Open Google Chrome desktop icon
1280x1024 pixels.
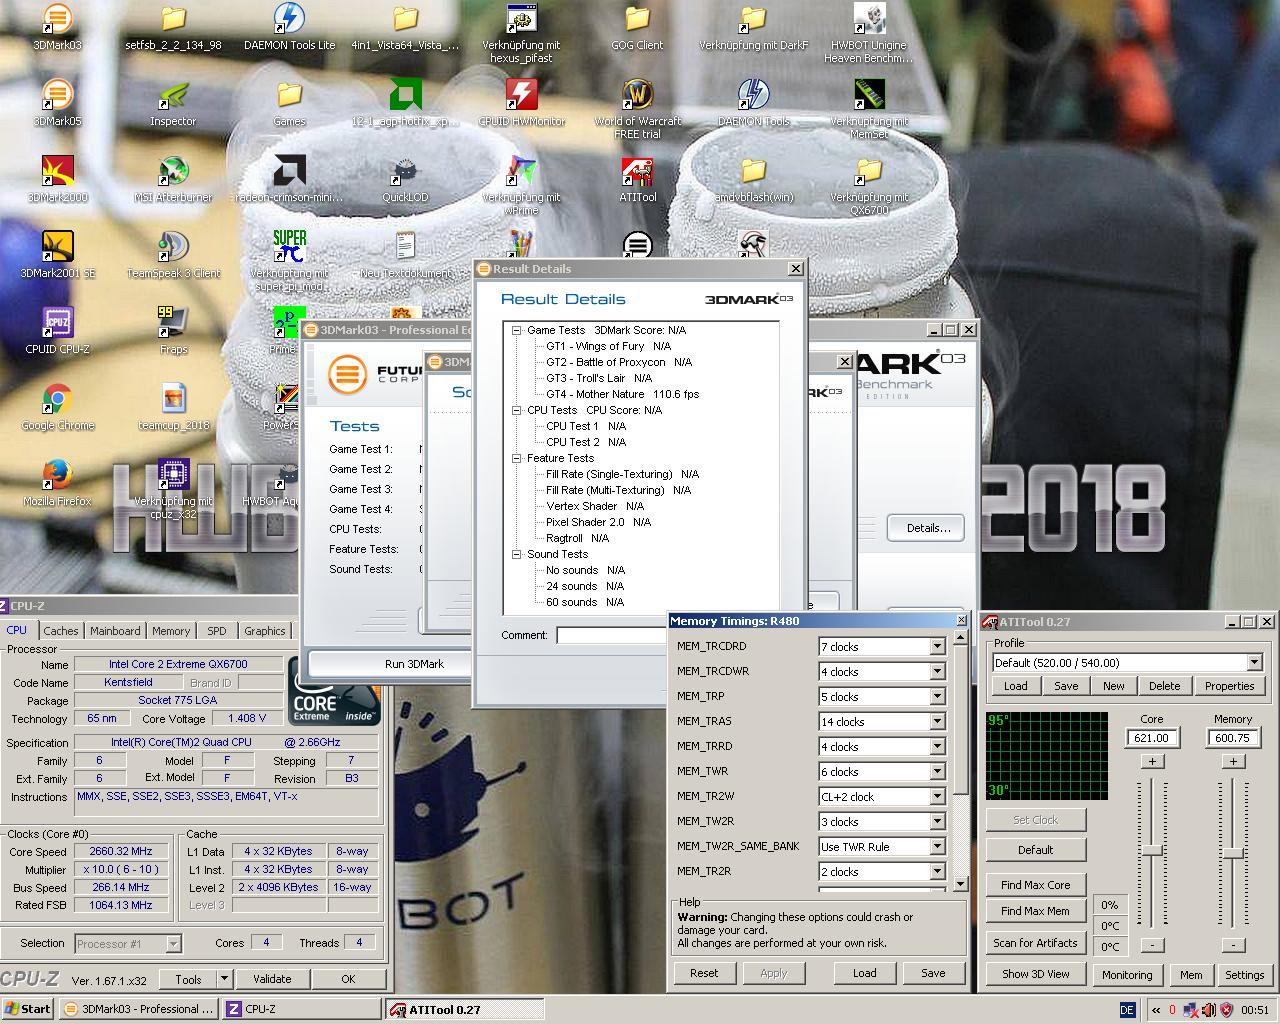(x=57, y=407)
